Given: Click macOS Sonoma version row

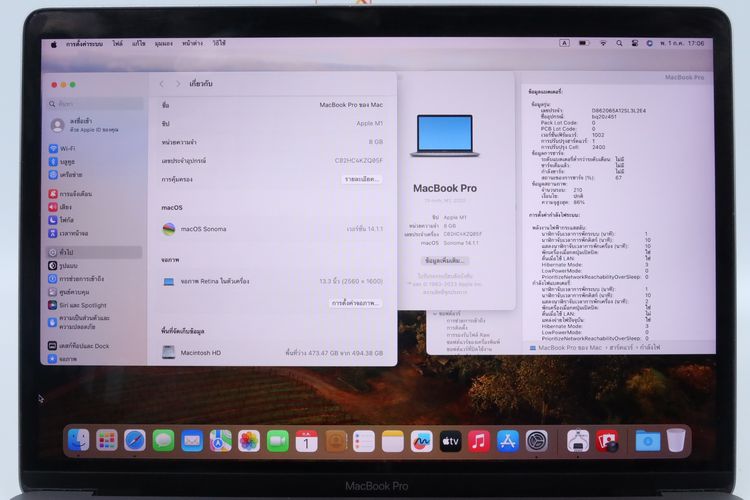Looking at the screenshot, I should pos(272,229).
